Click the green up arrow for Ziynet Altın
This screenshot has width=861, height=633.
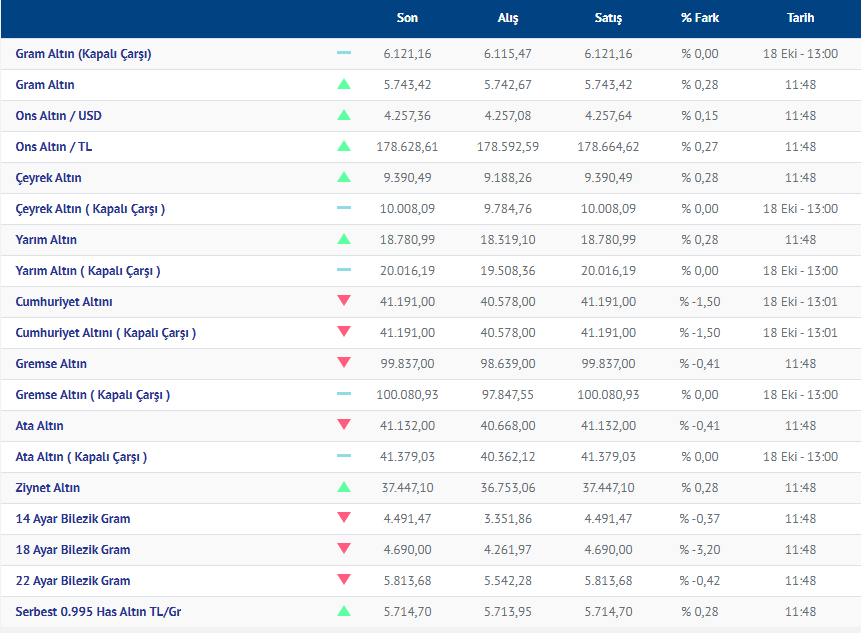[344, 487]
